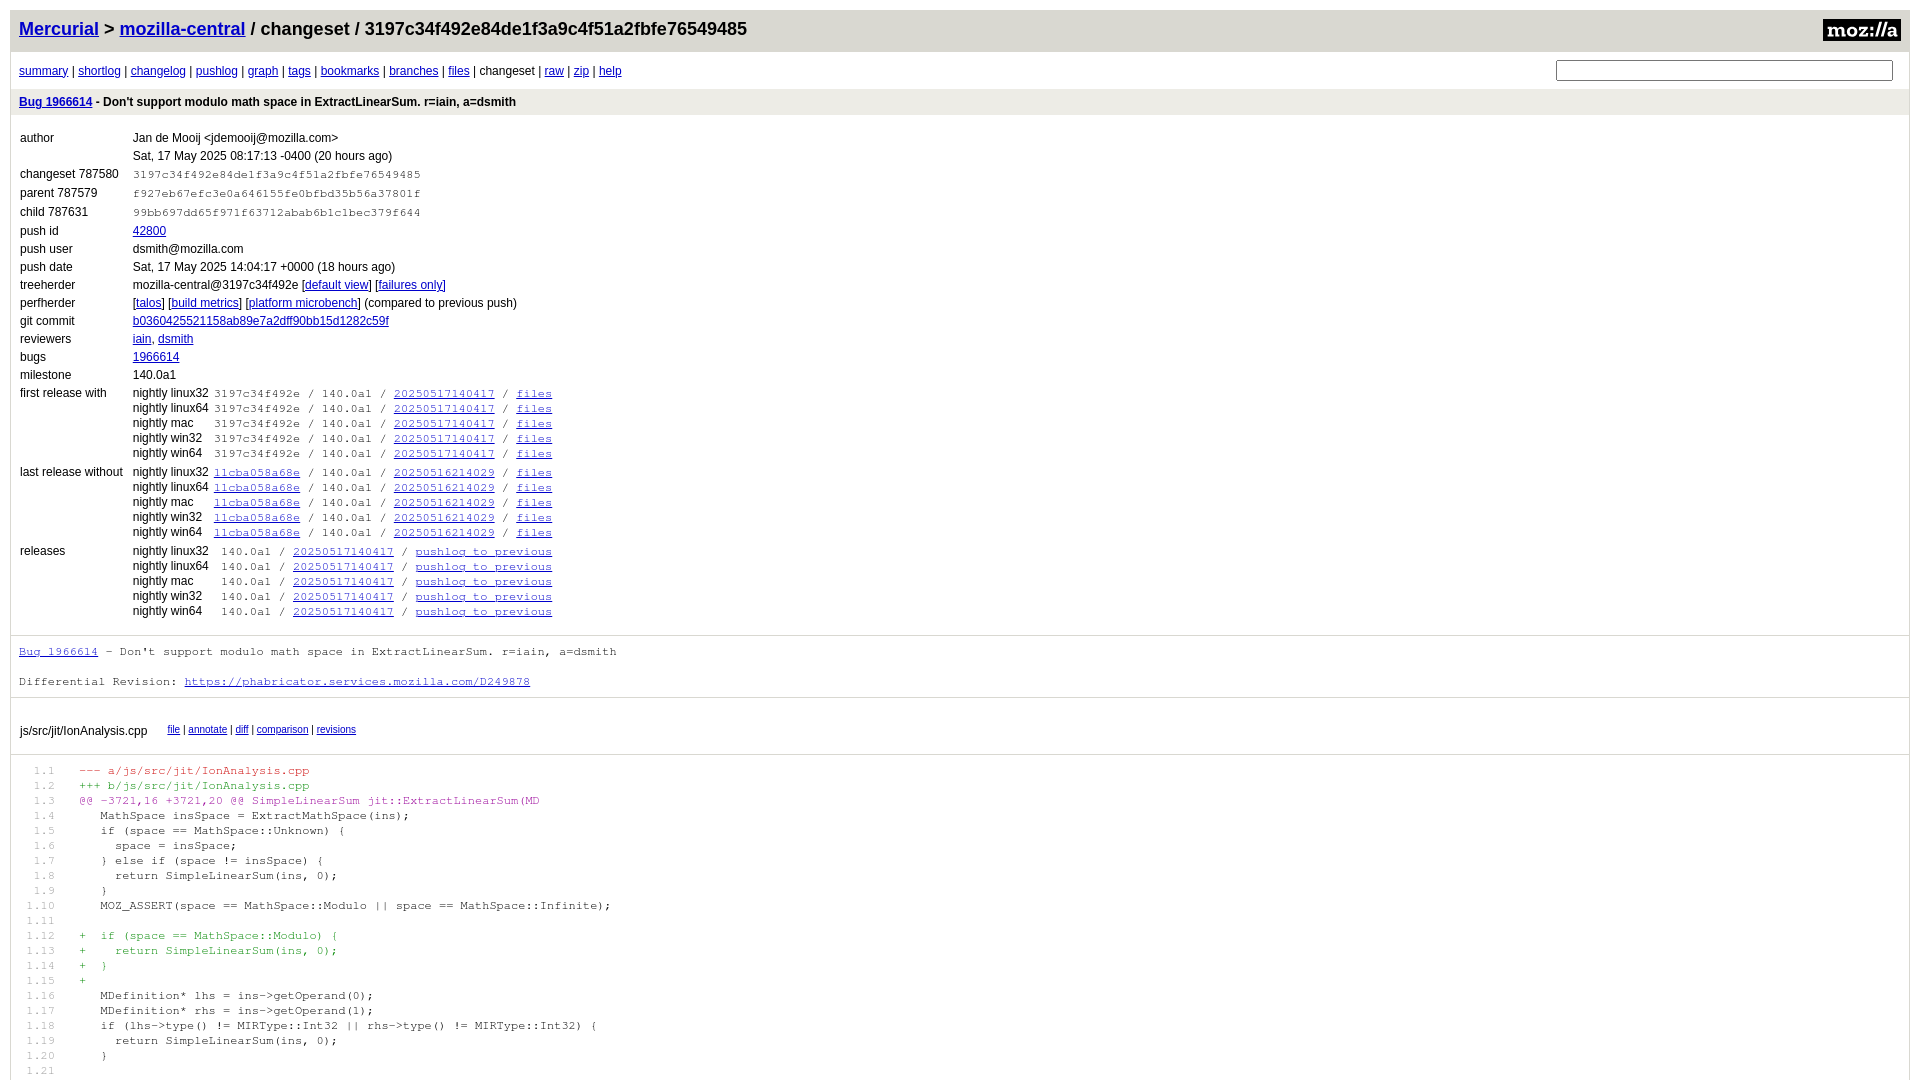This screenshot has width=1920, height=1080.
Task: Open the bookmarks page
Action: pos(350,71)
